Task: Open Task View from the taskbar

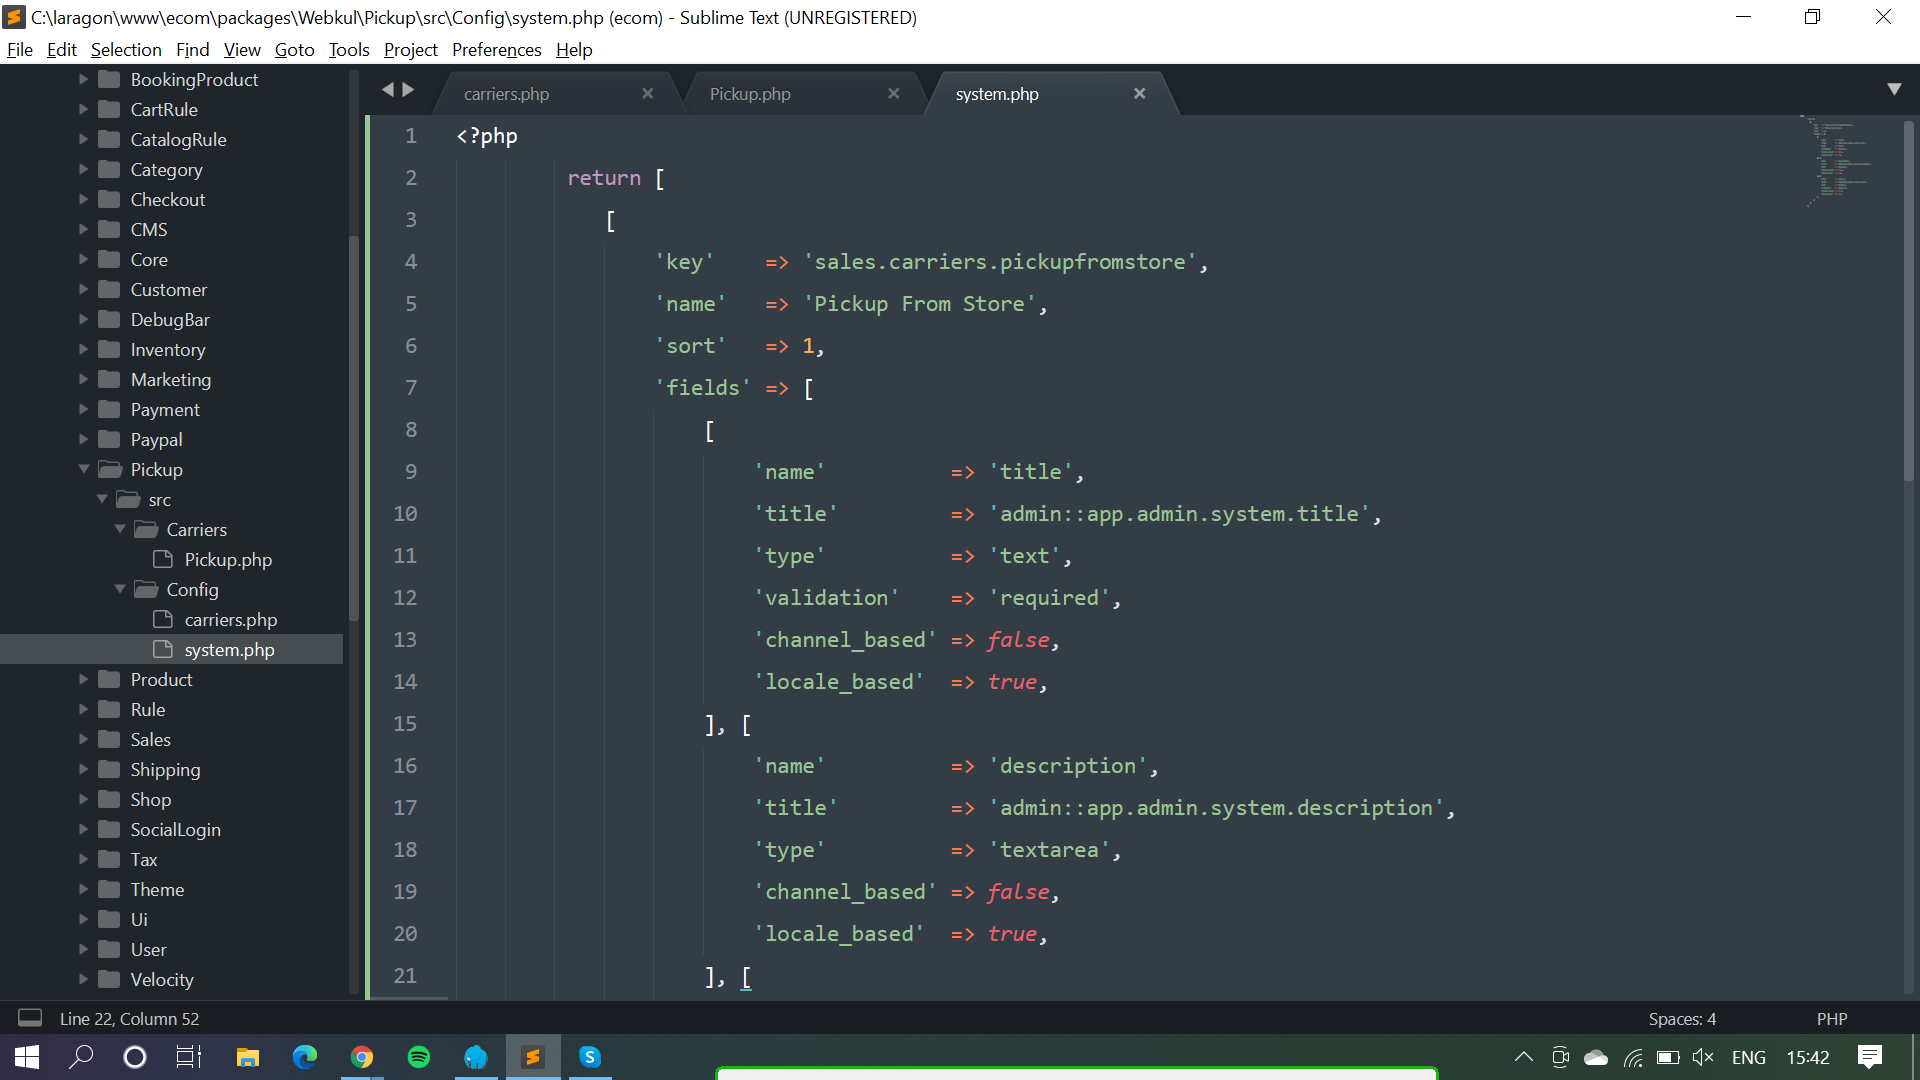Action: click(189, 1057)
